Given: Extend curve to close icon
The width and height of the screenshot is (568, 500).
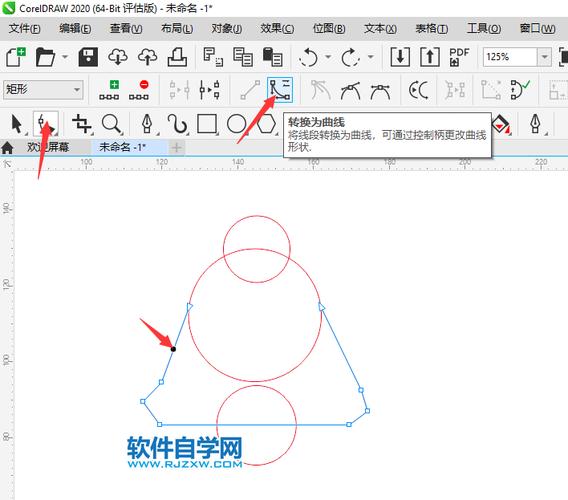Looking at the screenshot, I should 491,90.
